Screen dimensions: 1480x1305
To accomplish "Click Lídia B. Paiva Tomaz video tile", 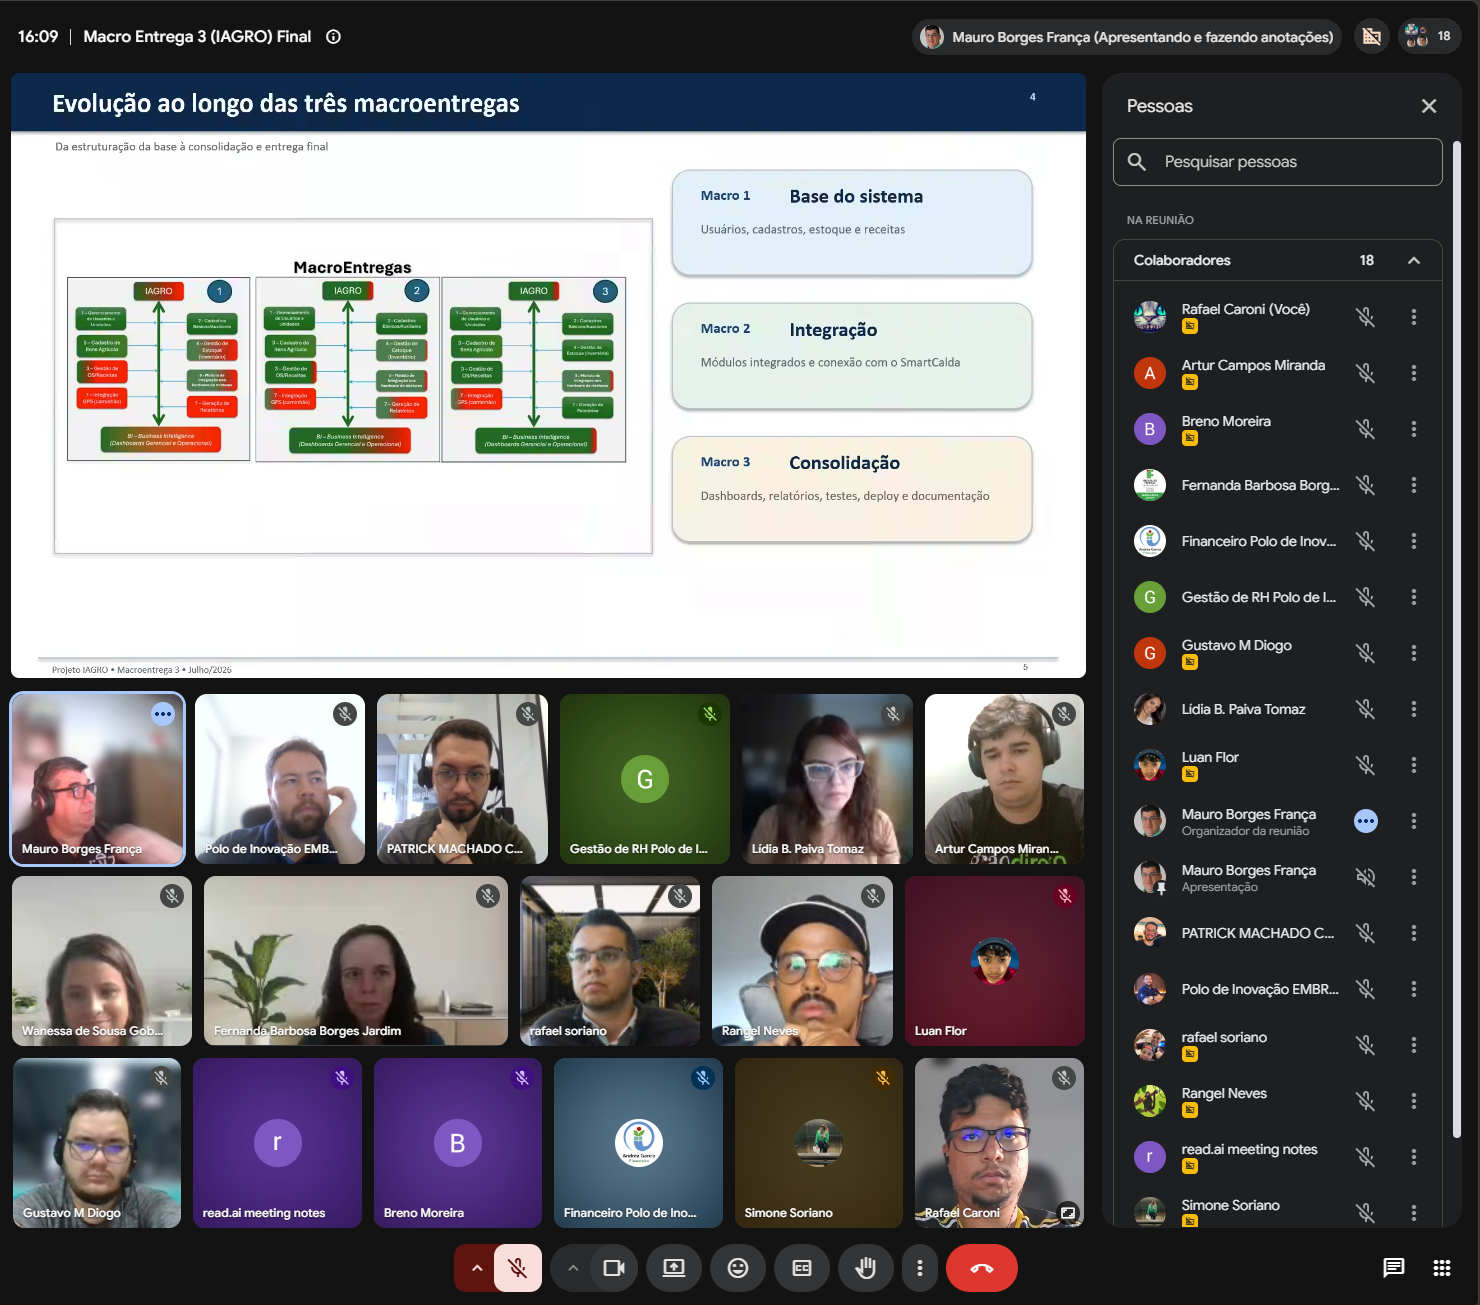I will point(827,779).
